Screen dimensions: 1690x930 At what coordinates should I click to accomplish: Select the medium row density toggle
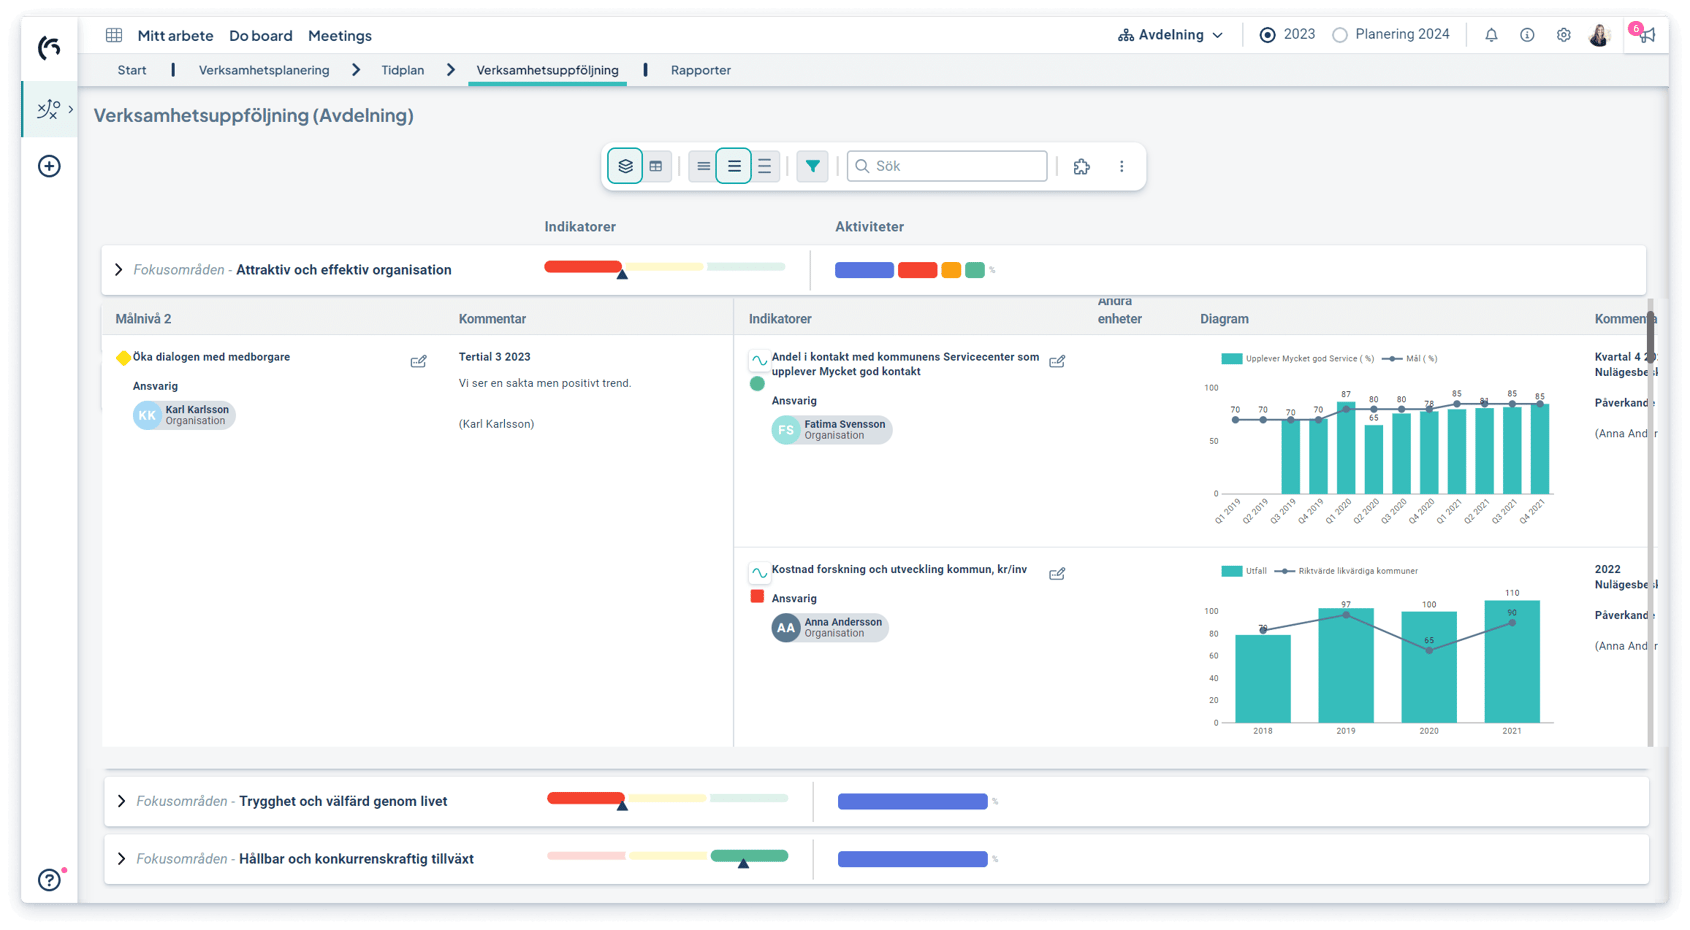734,166
